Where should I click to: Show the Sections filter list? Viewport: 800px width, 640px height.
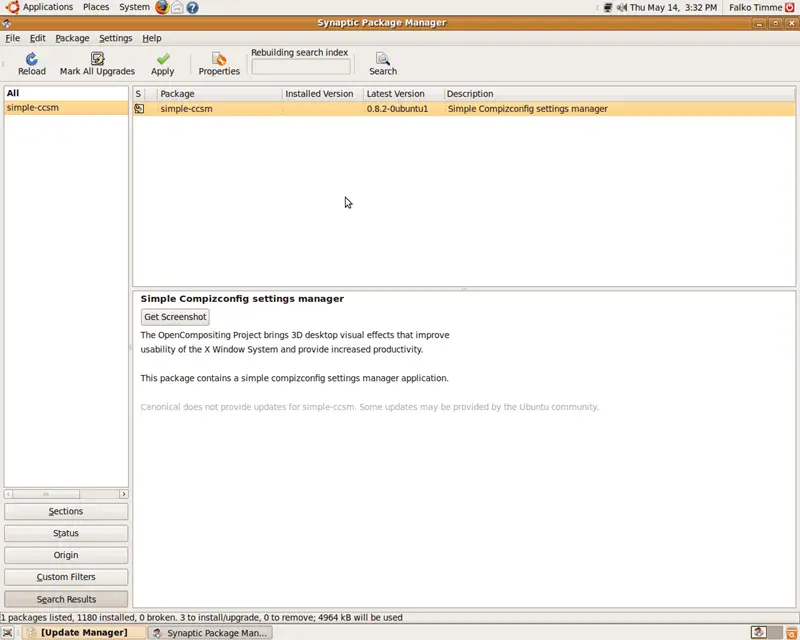(66, 511)
